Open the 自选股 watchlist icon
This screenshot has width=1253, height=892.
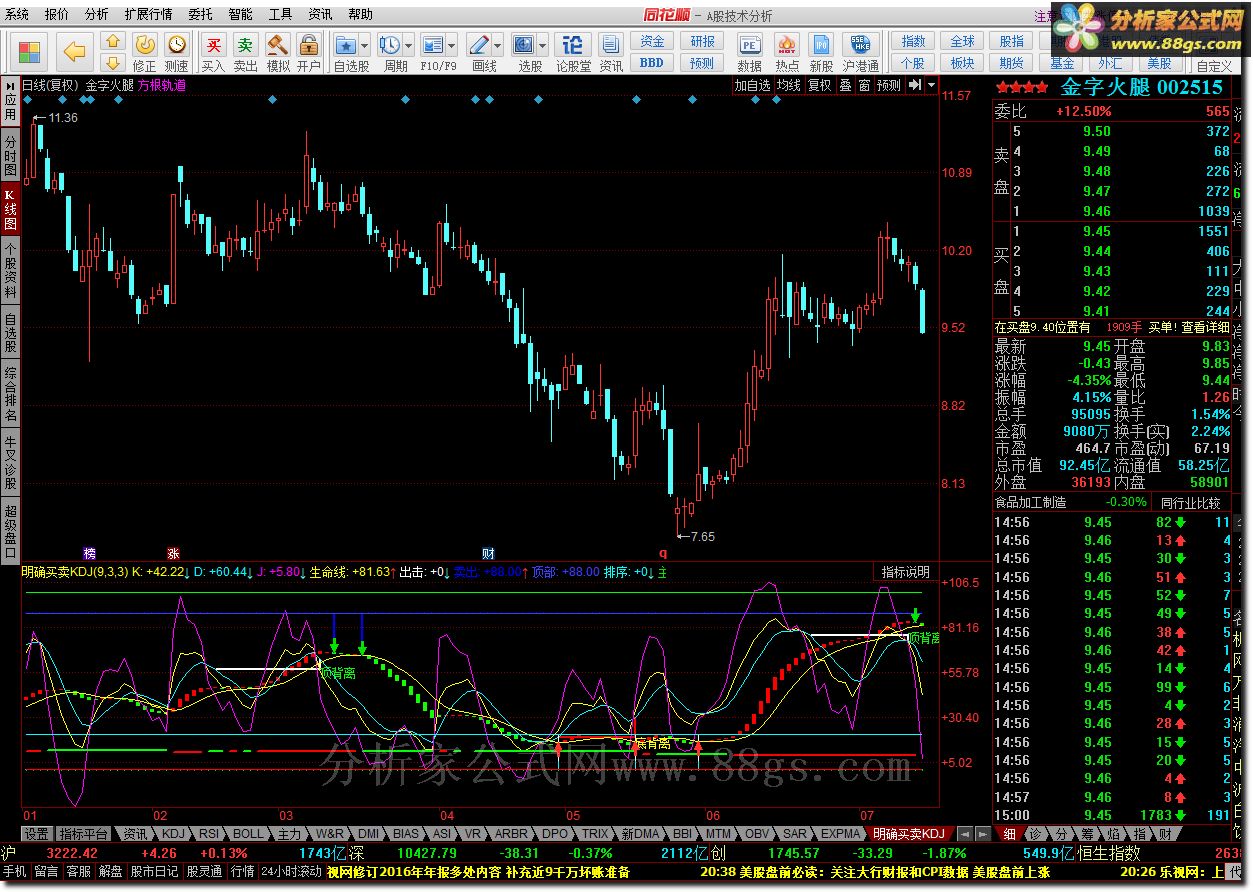(x=346, y=45)
